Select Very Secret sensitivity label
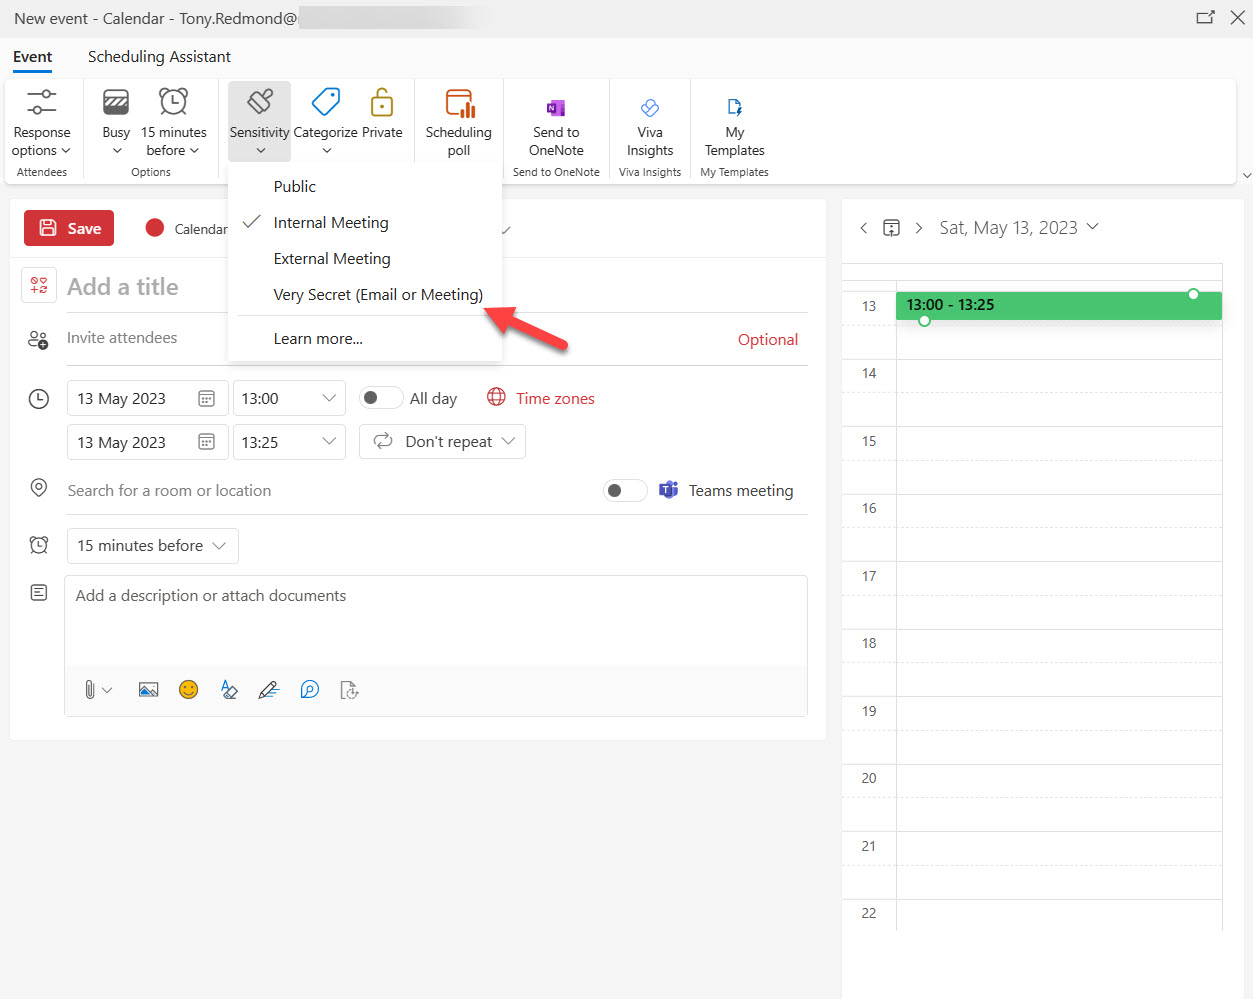 click(378, 295)
